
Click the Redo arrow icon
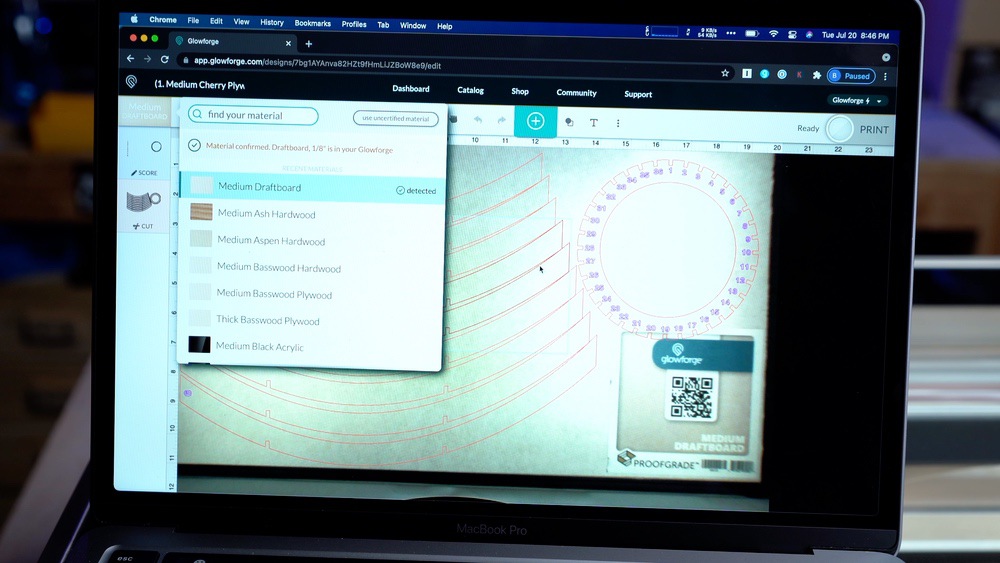(501, 121)
